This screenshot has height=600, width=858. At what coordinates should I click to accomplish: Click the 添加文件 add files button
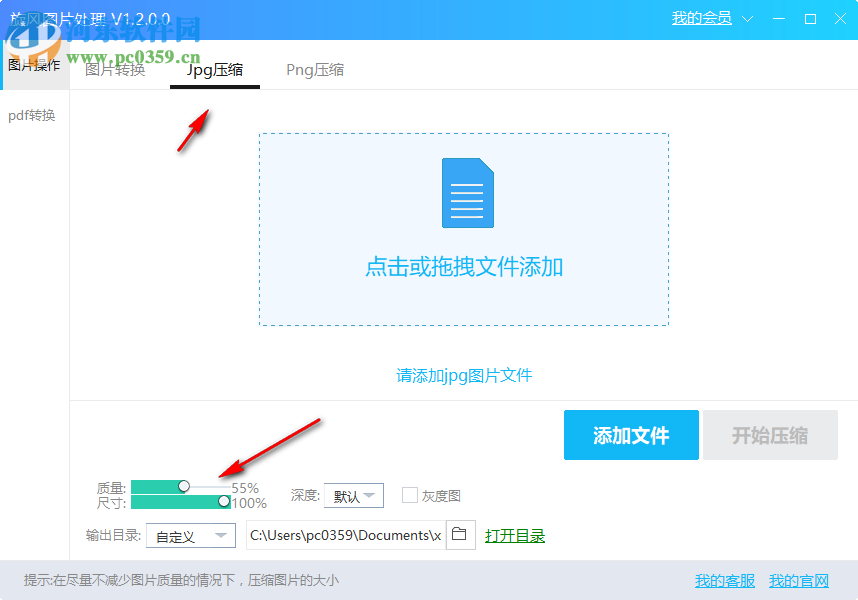pyautogui.click(x=631, y=435)
